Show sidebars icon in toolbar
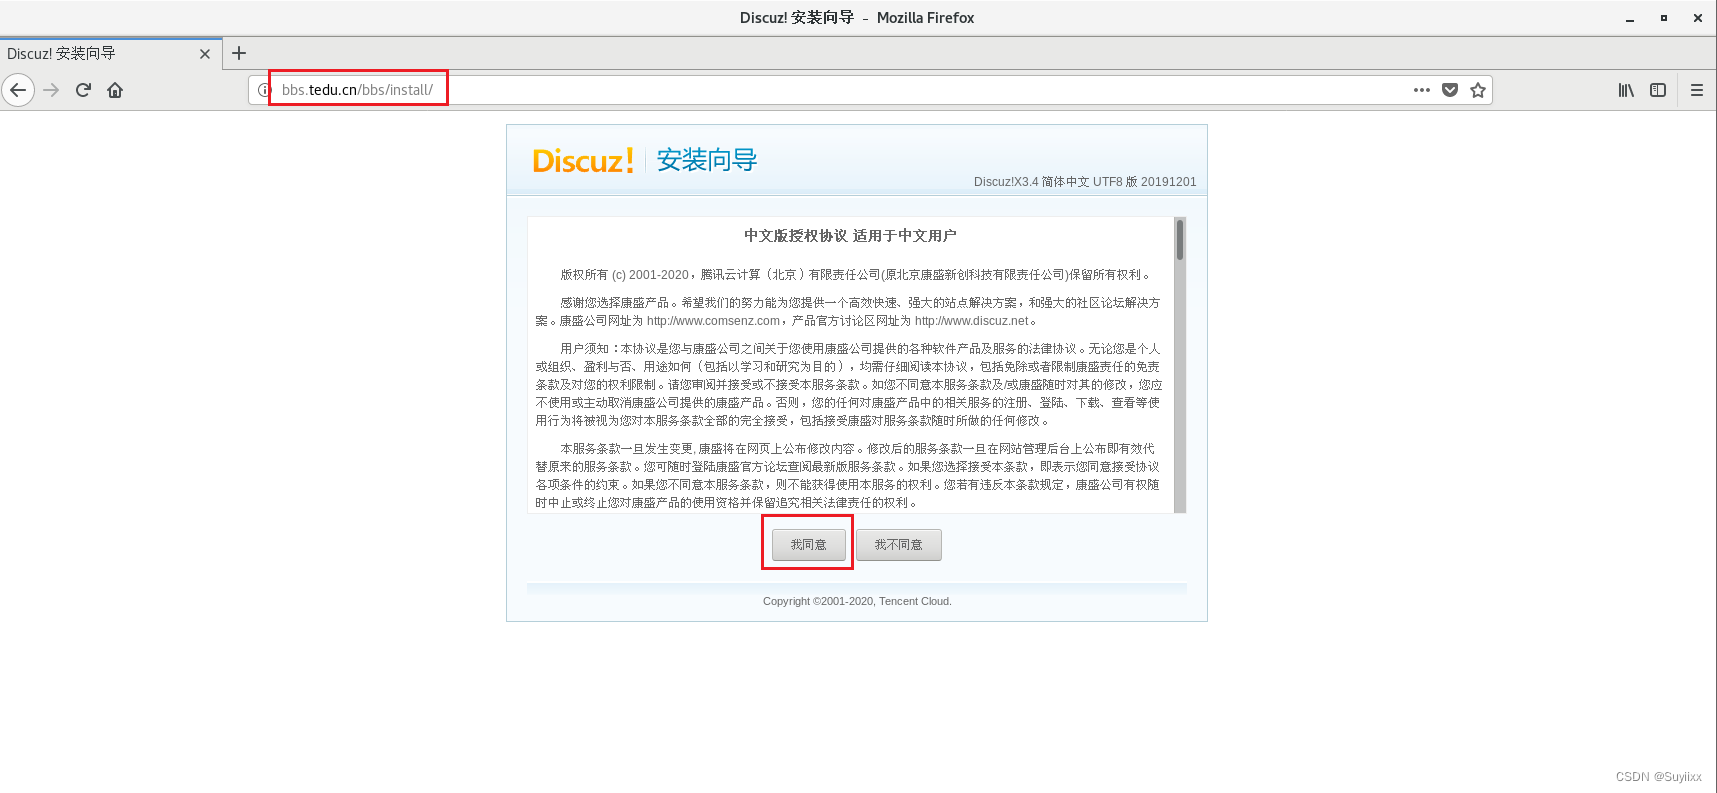1717x793 pixels. pyautogui.click(x=1658, y=90)
